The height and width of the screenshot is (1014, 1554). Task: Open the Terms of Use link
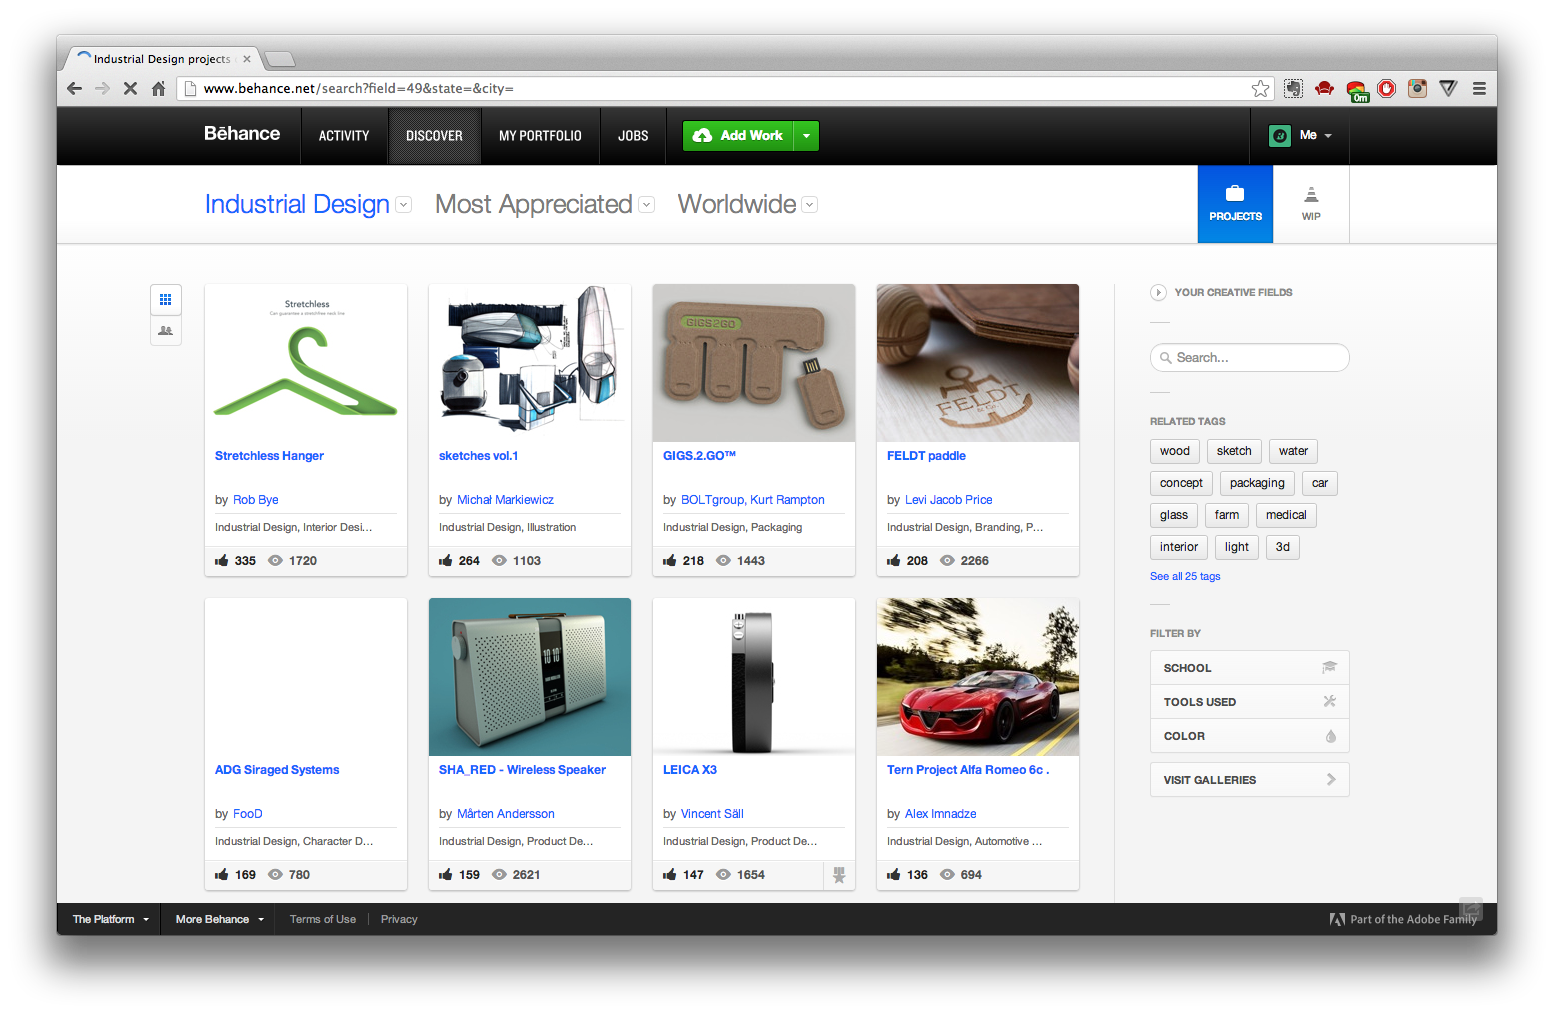[323, 919]
